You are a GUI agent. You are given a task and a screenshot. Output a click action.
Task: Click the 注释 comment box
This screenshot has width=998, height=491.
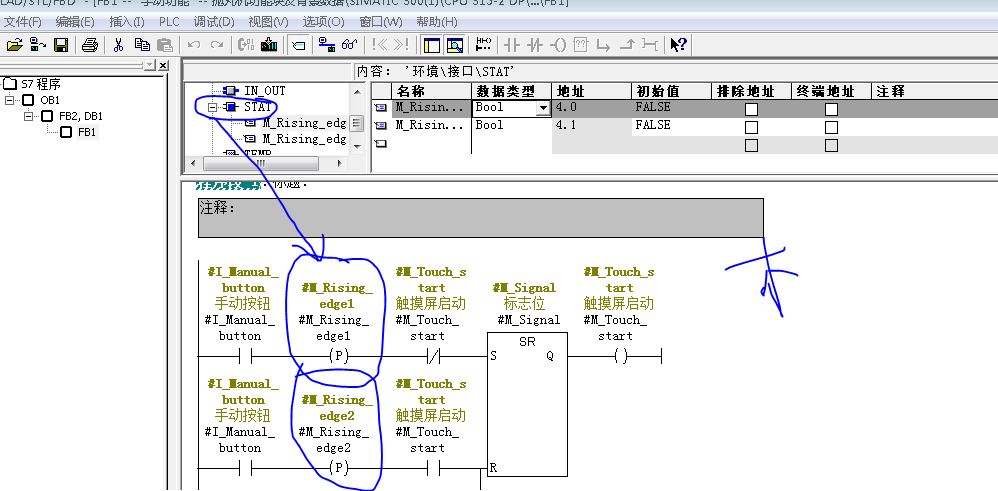pos(481,218)
